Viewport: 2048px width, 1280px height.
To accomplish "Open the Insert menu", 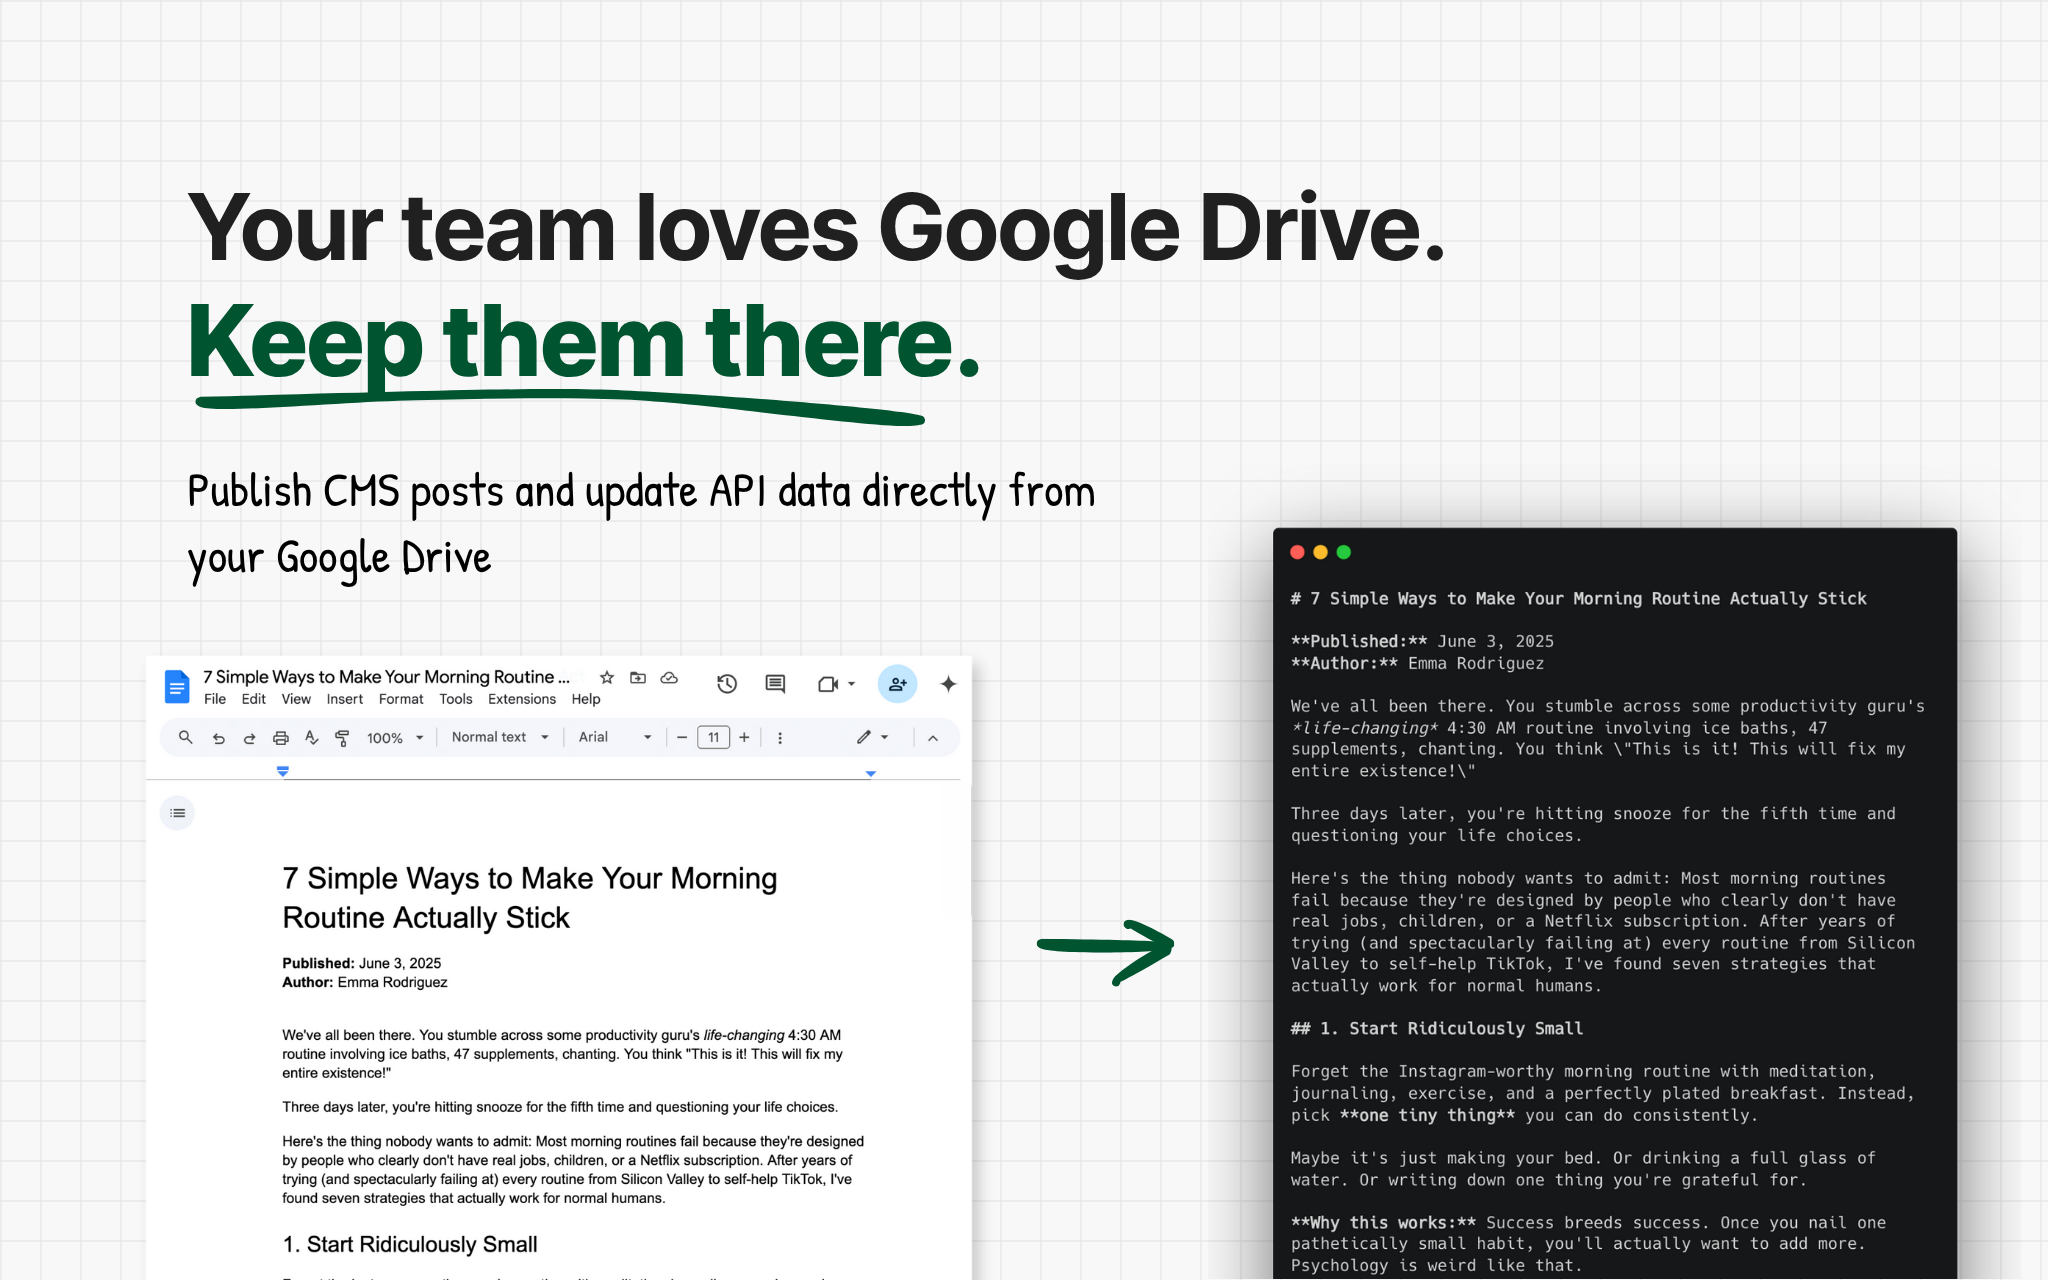I will tap(345, 699).
